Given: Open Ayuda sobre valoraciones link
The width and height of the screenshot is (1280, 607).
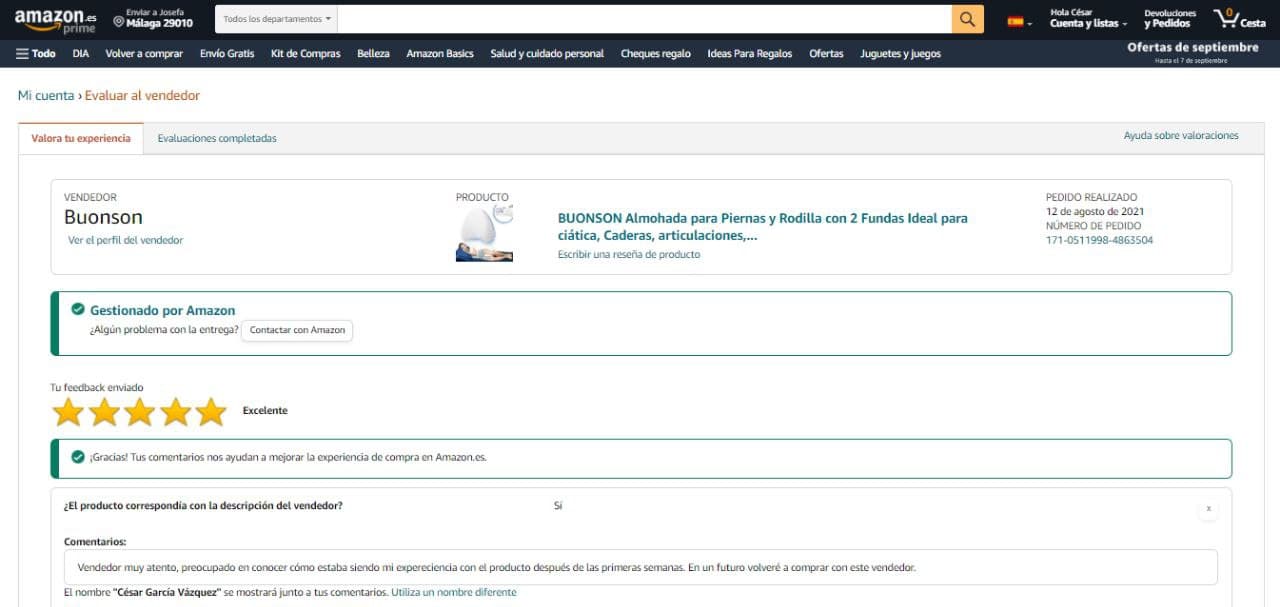Looking at the screenshot, I should tap(1181, 136).
